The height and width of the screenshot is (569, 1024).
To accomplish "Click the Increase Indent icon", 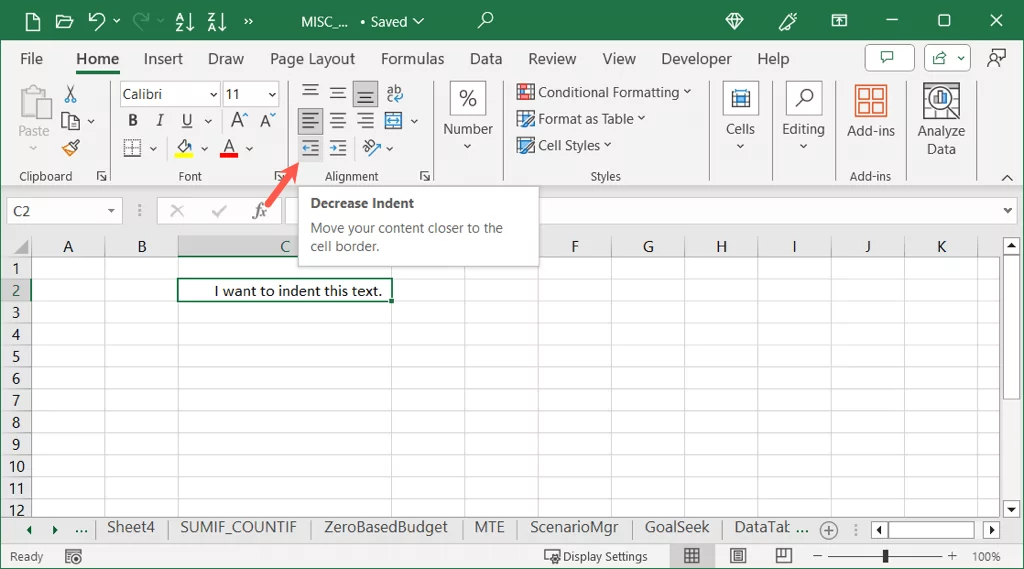I will tap(338, 148).
